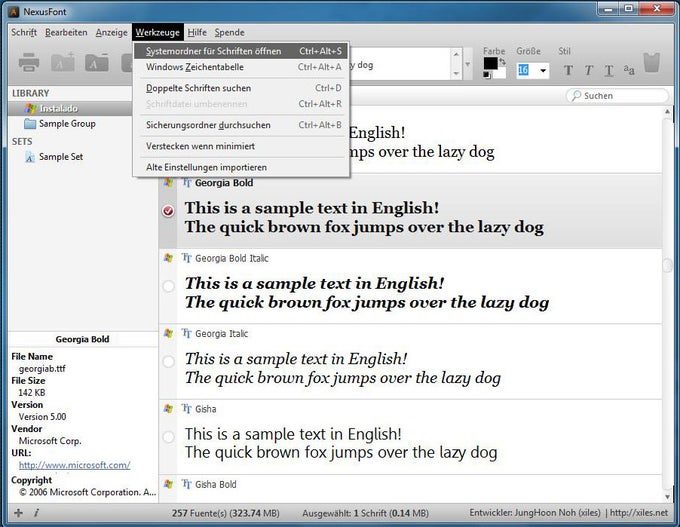Click the white background color swatch

click(500, 73)
